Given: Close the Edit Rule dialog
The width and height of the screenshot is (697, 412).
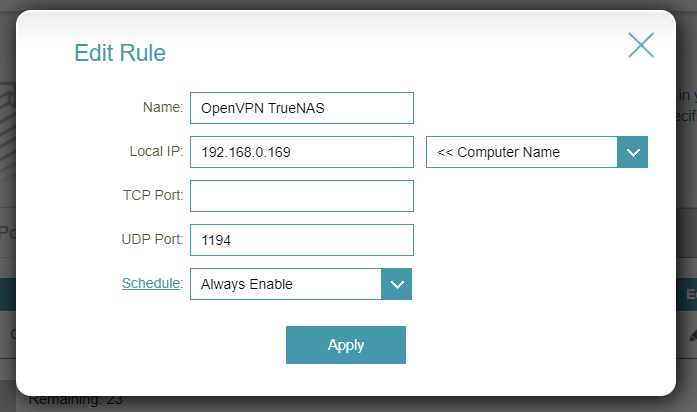Looking at the screenshot, I should pyautogui.click(x=641, y=45).
